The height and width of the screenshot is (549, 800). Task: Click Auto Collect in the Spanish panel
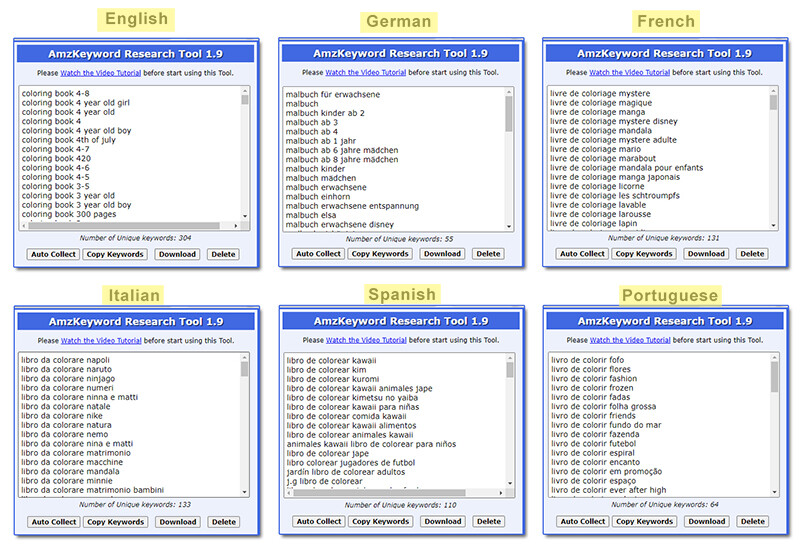(319, 521)
